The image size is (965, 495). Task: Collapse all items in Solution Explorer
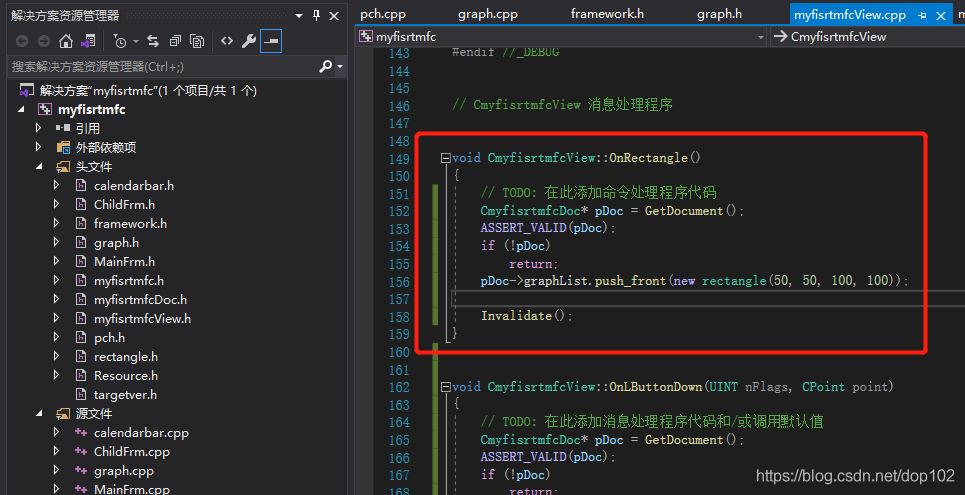coord(176,41)
